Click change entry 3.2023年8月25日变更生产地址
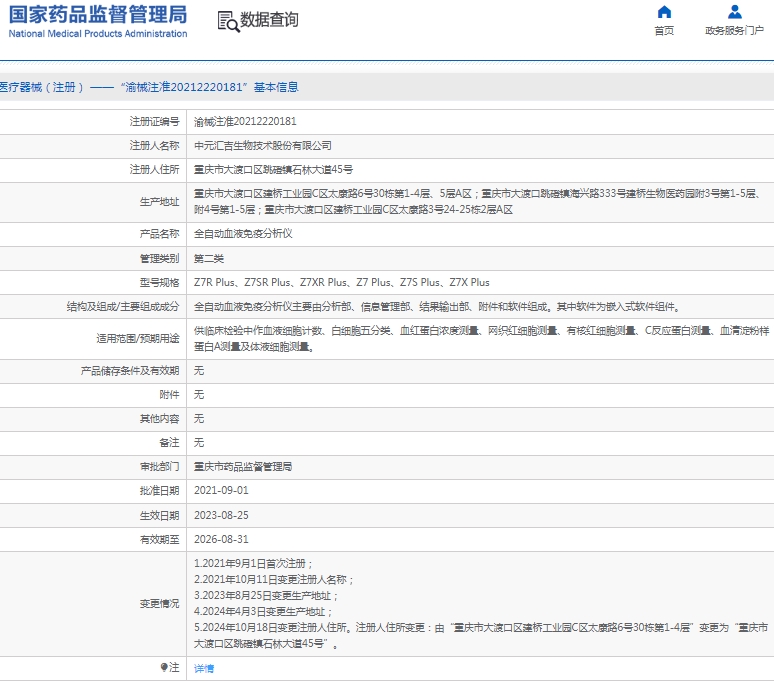Viewport: 774px width, 681px height. (x=266, y=596)
